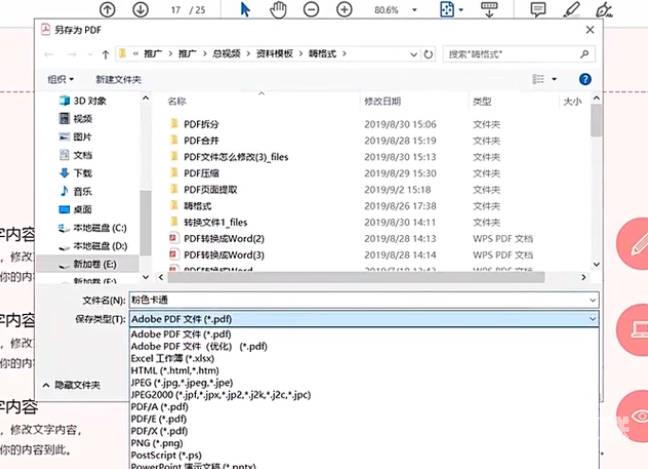Click the 文件名 input field
Viewport: 648px width, 469px height.
(x=364, y=300)
